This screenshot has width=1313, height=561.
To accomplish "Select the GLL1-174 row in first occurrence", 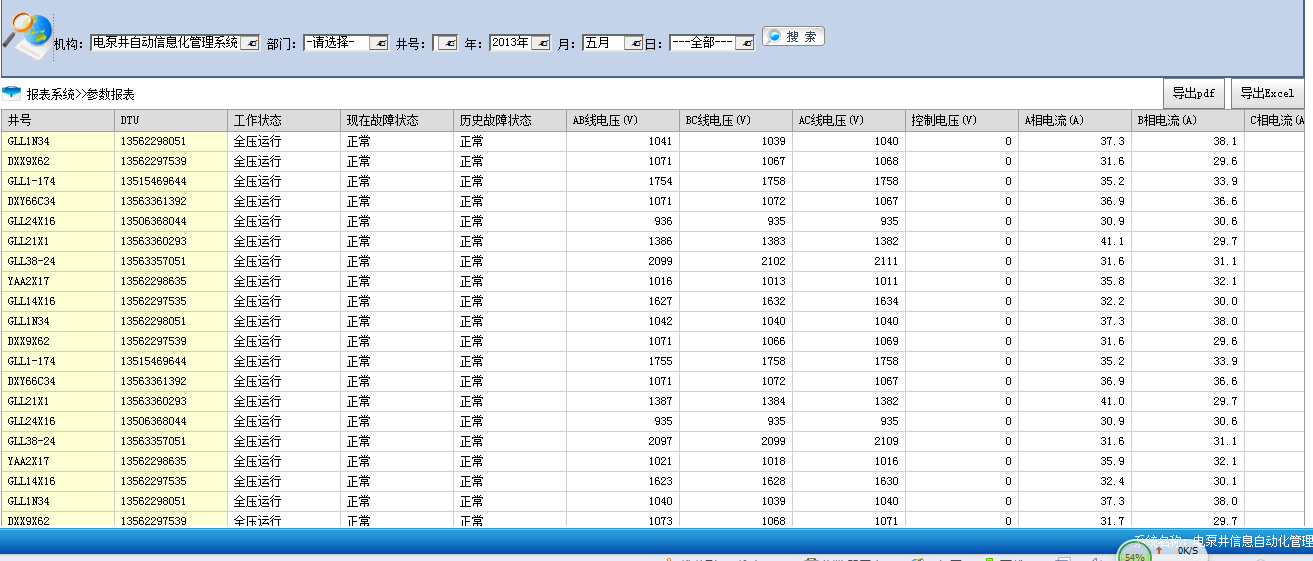I will [x=58, y=181].
